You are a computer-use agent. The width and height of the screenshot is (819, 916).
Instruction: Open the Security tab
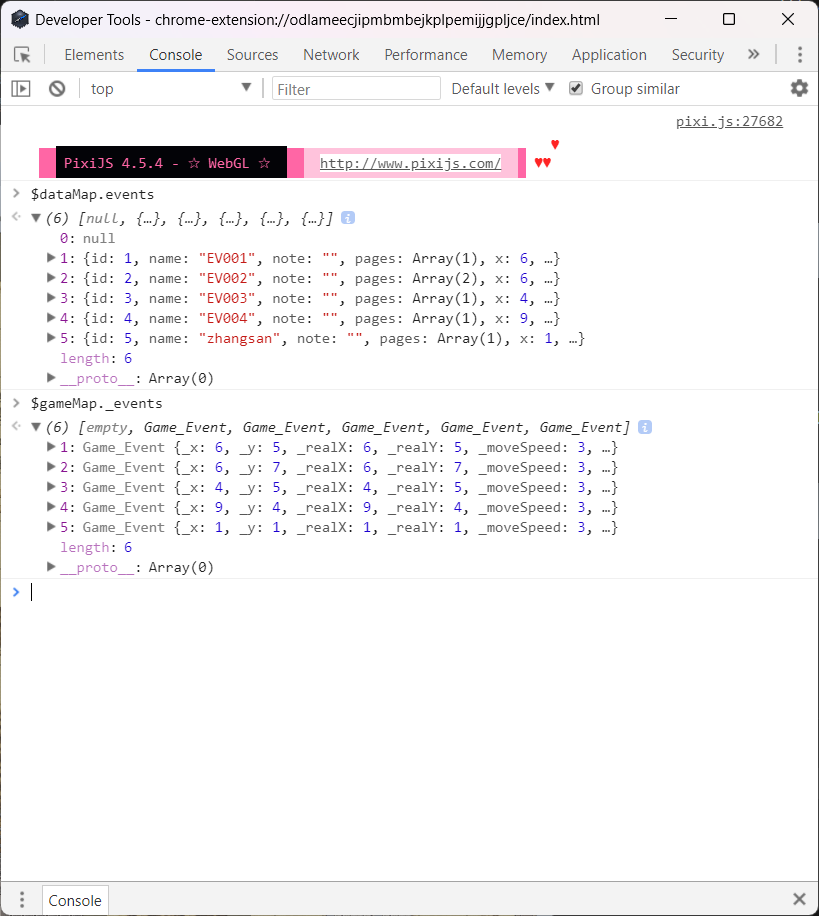pyautogui.click(x=697, y=55)
